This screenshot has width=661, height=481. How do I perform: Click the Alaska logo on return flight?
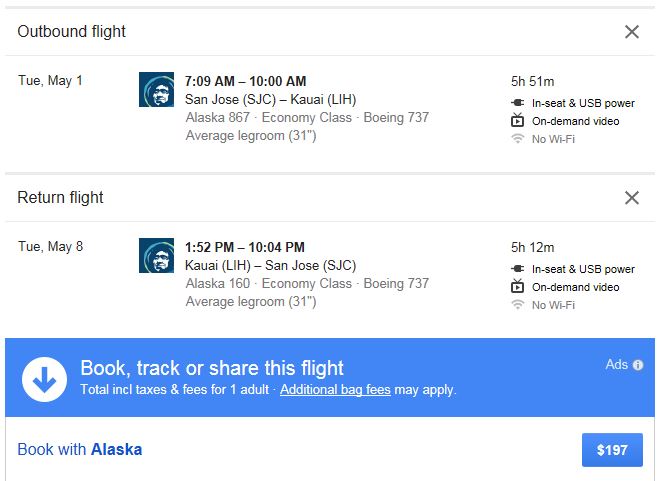(156, 256)
